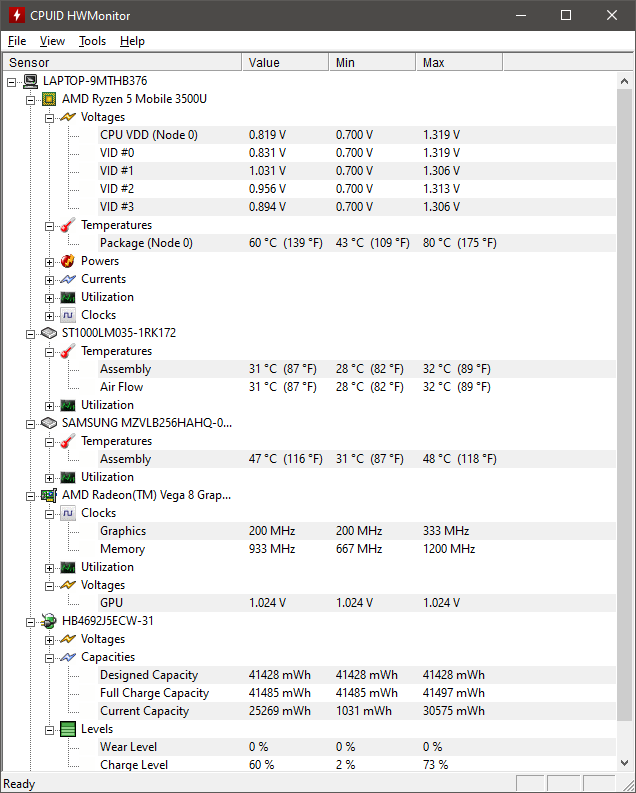The width and height of the screenshot is (636, 793).
Task: Click the green Levels bars icon
Action: click(x=68, y=729)
